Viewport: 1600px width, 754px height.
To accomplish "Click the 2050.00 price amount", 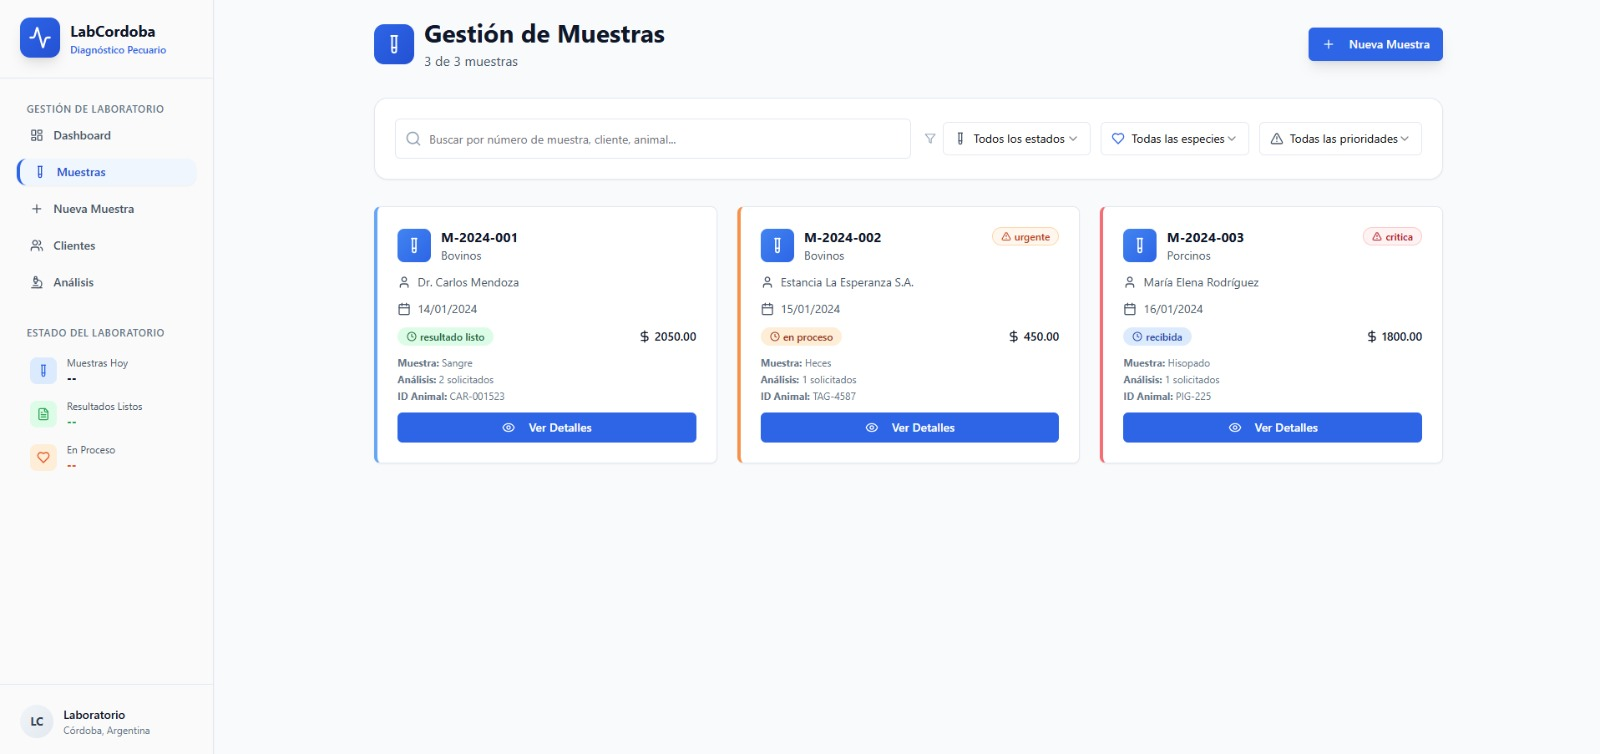I will coord(675,337).
